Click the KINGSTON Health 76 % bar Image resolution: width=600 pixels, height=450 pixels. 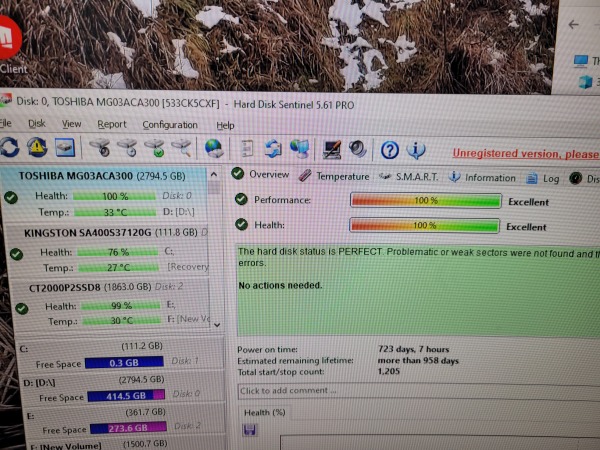coord(117,252)
